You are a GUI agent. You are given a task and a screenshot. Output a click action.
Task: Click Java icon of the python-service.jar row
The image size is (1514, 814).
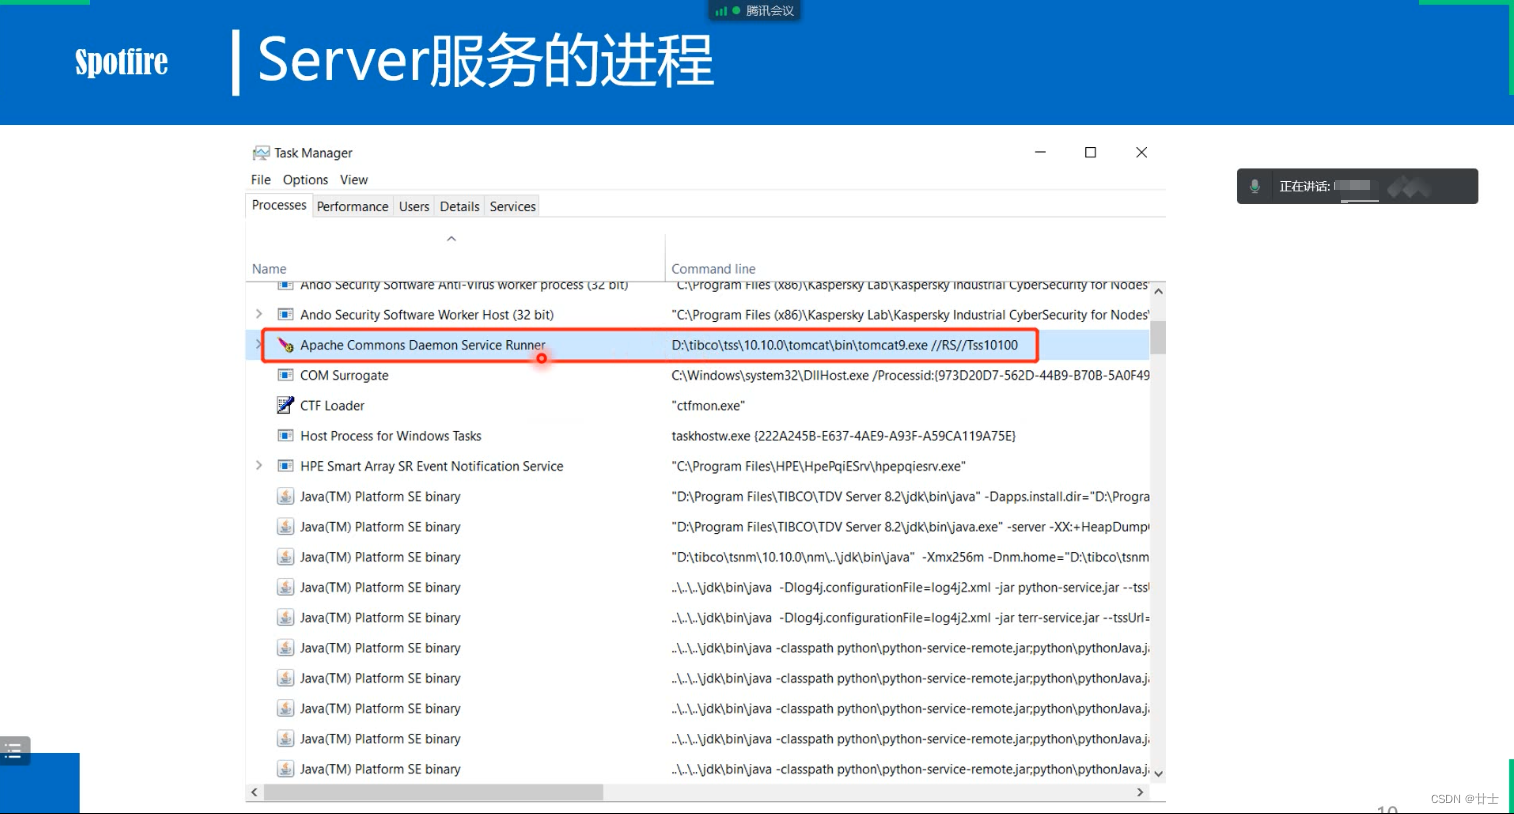click(285, 587)
